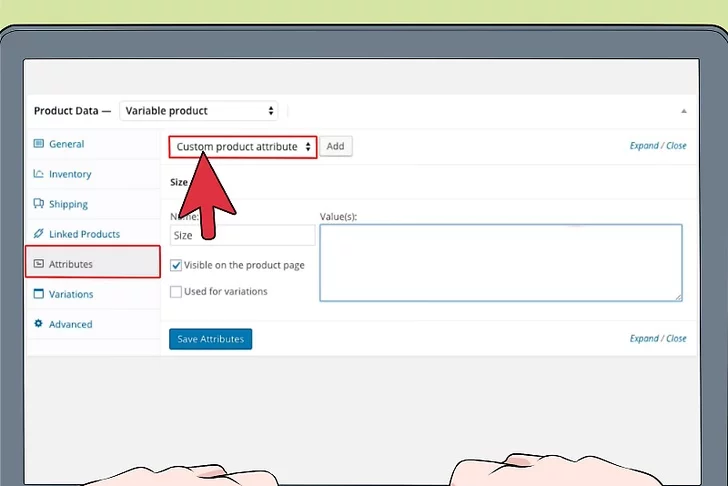Click the Inventory chart icon

(x=39, y=174)
